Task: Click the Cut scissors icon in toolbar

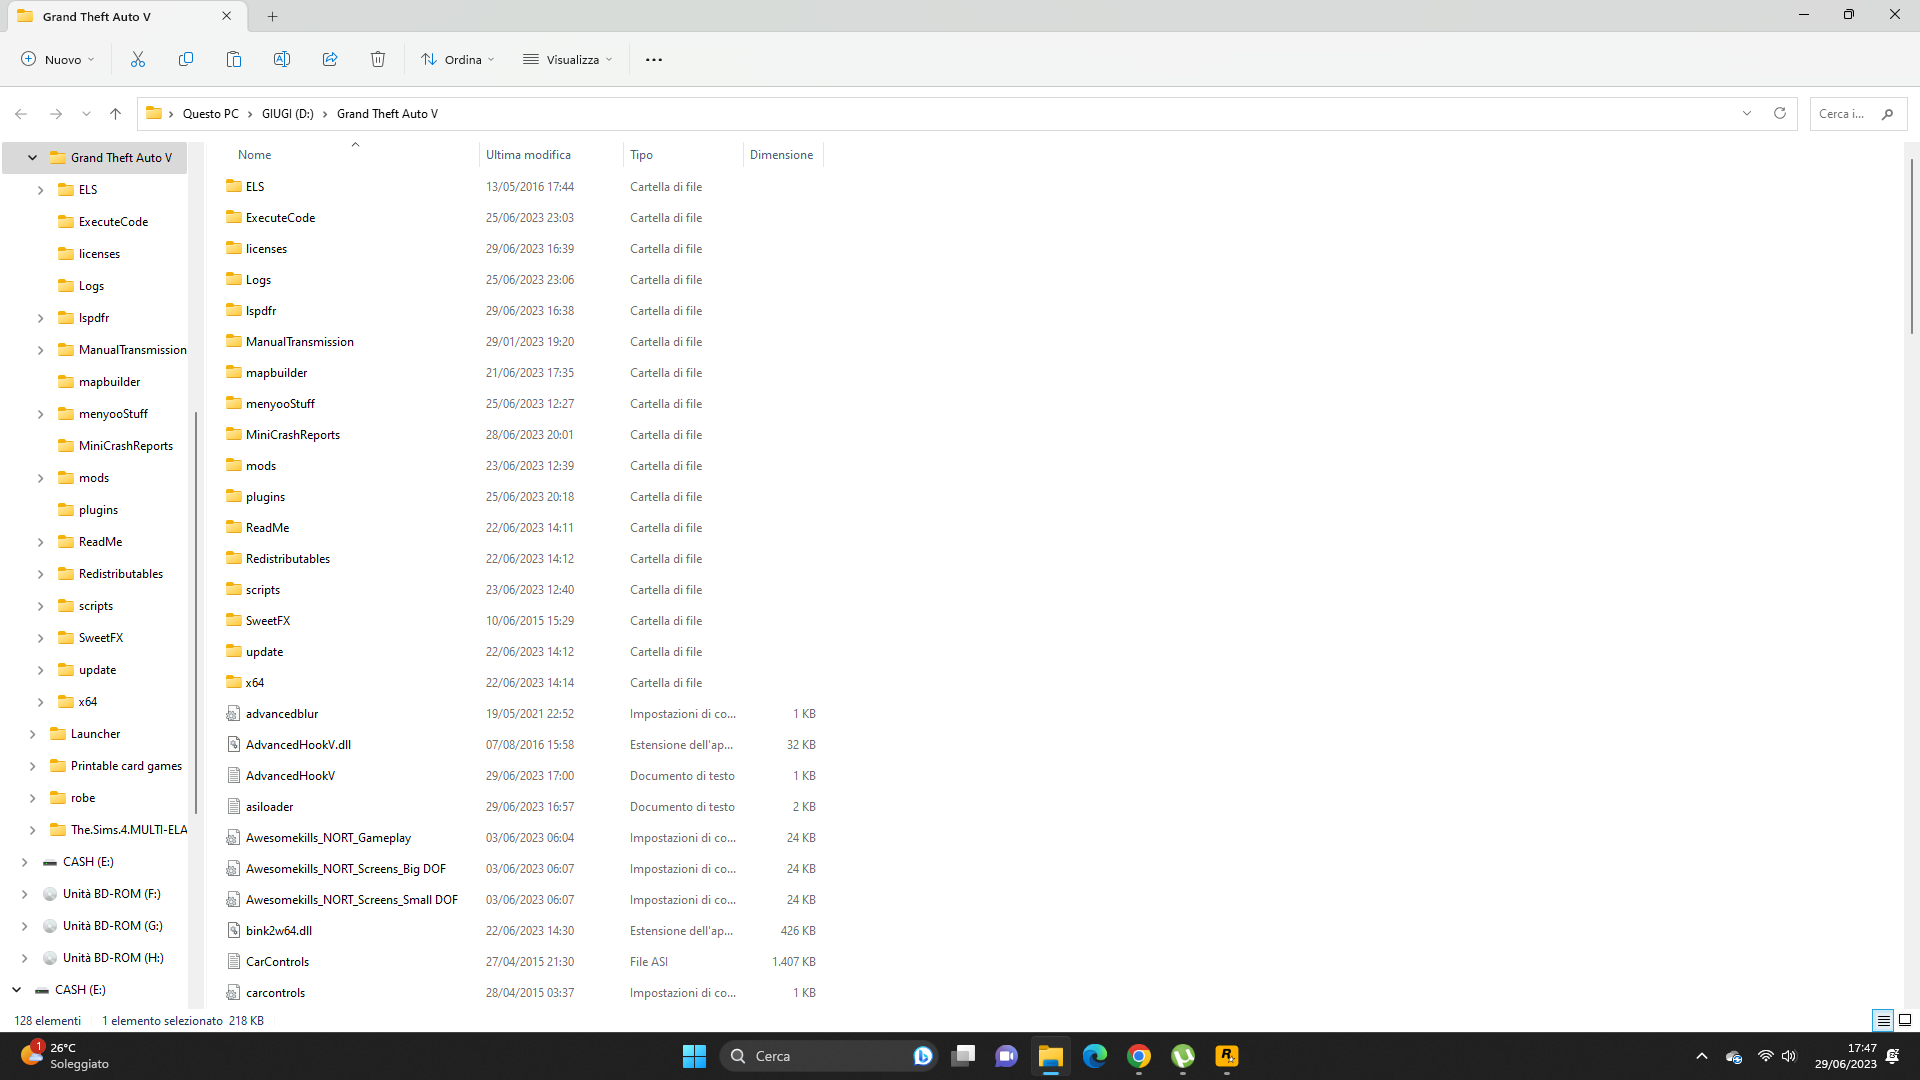Action: (138, 59)
